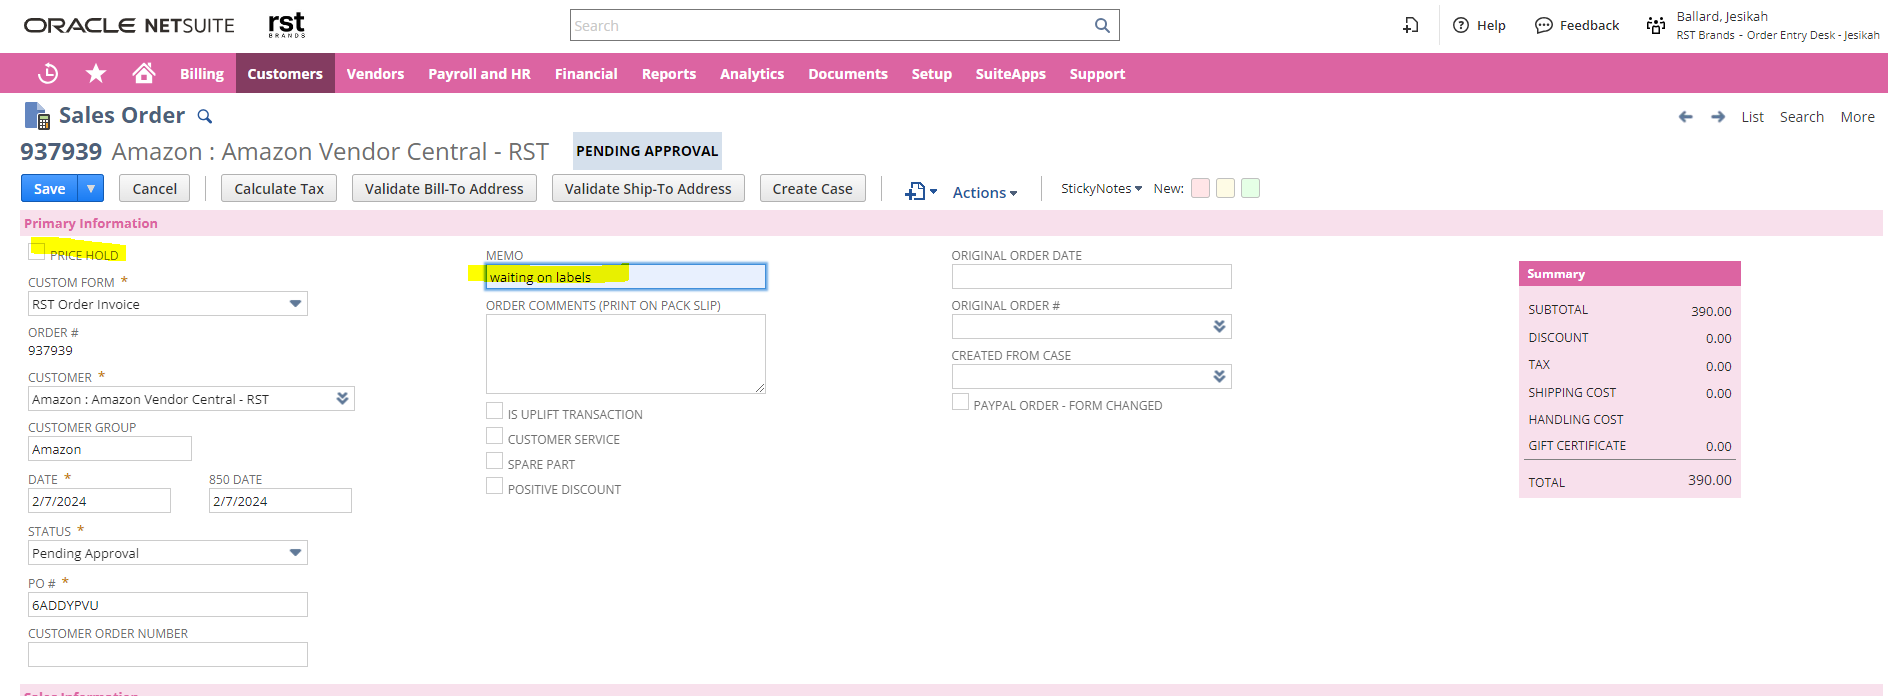Enable the Customer Service checkbox
The height and width of the screenshot is (696, 1888).
pos(494,436)
